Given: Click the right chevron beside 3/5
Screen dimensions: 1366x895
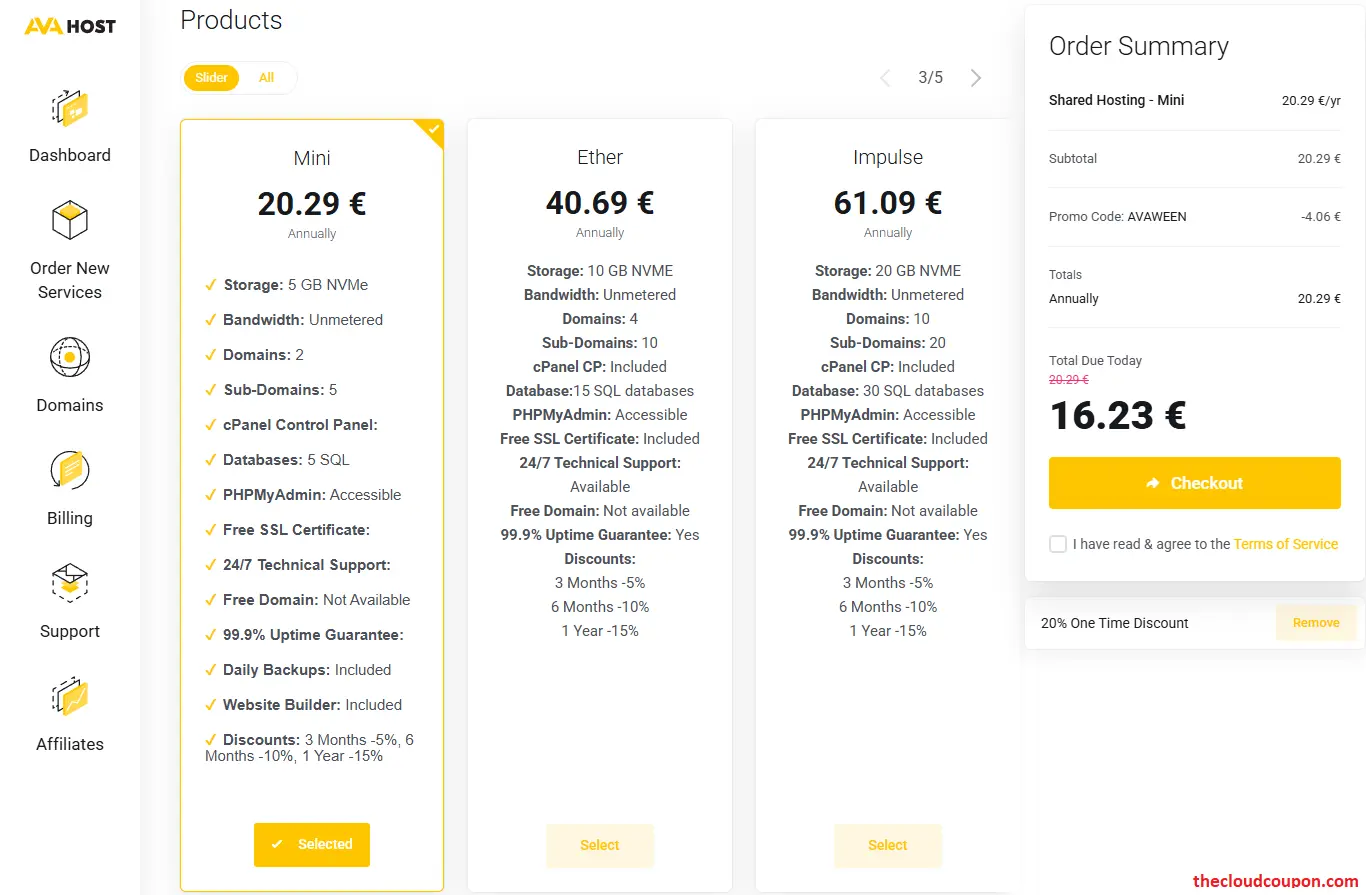Looking at the screenshot, I should click(x=975, y=77).
